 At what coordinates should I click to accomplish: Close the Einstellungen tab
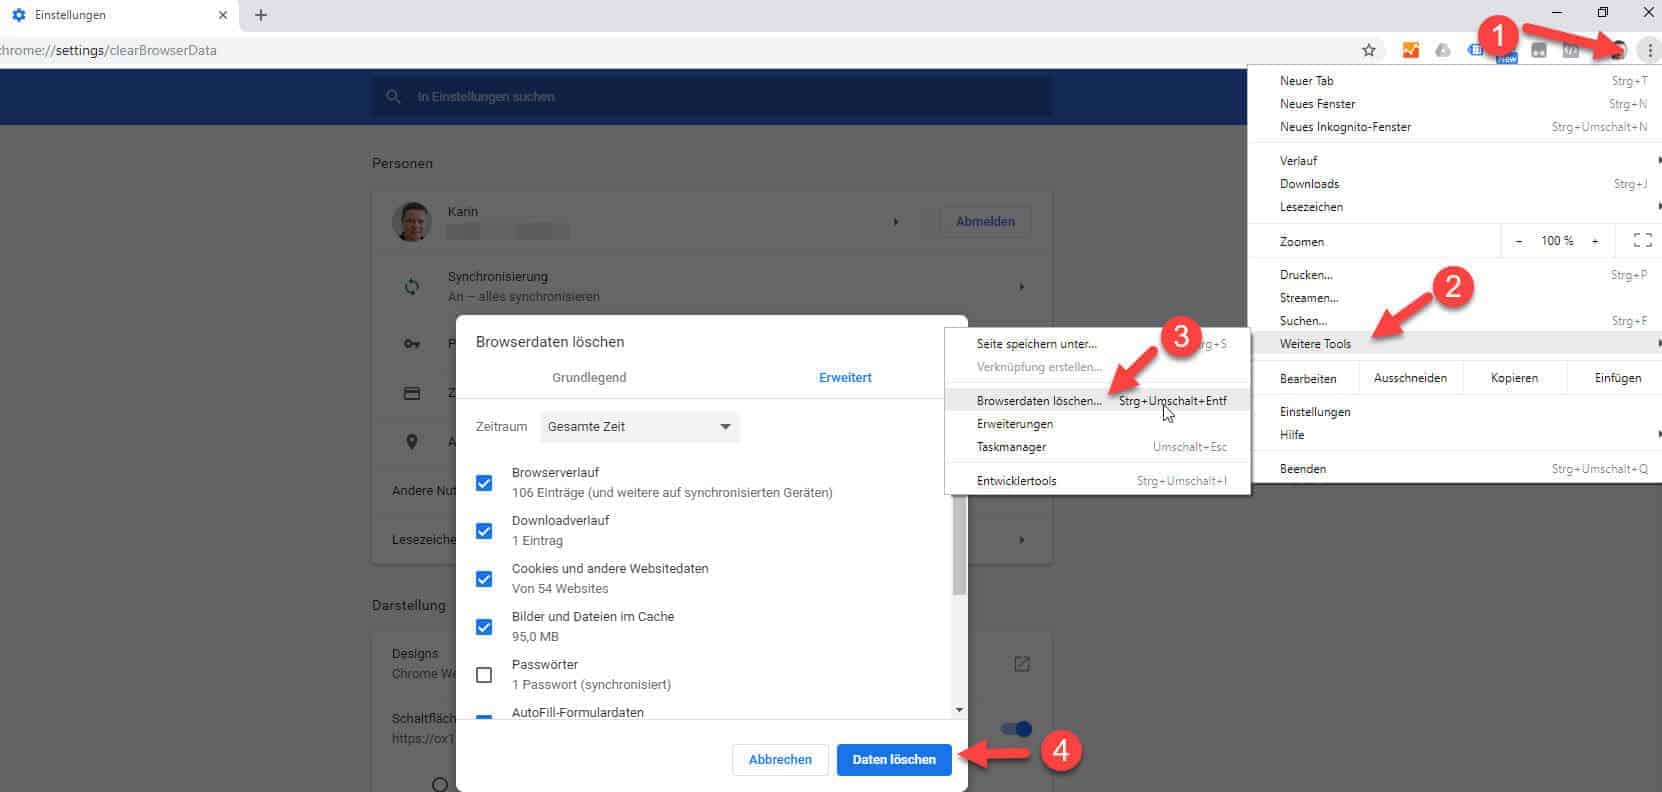pos(223,15)
